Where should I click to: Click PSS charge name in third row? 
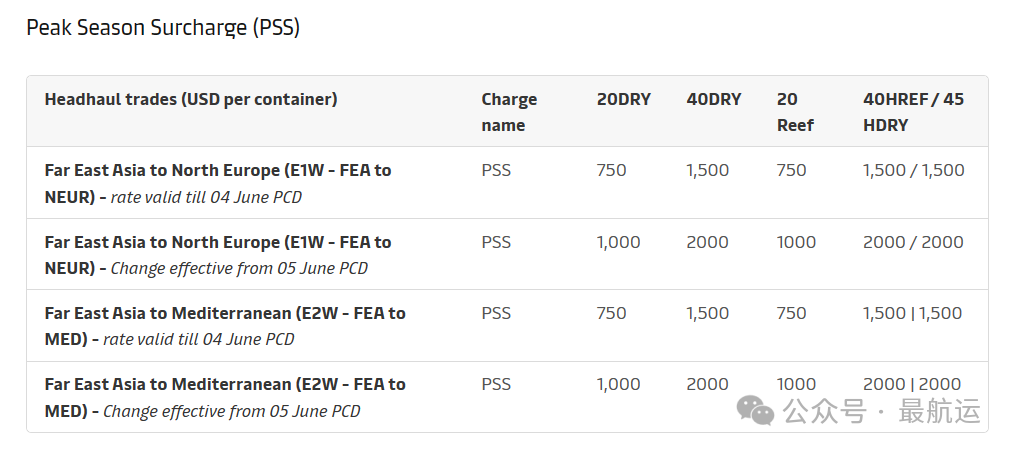click(x=496, y=313)
